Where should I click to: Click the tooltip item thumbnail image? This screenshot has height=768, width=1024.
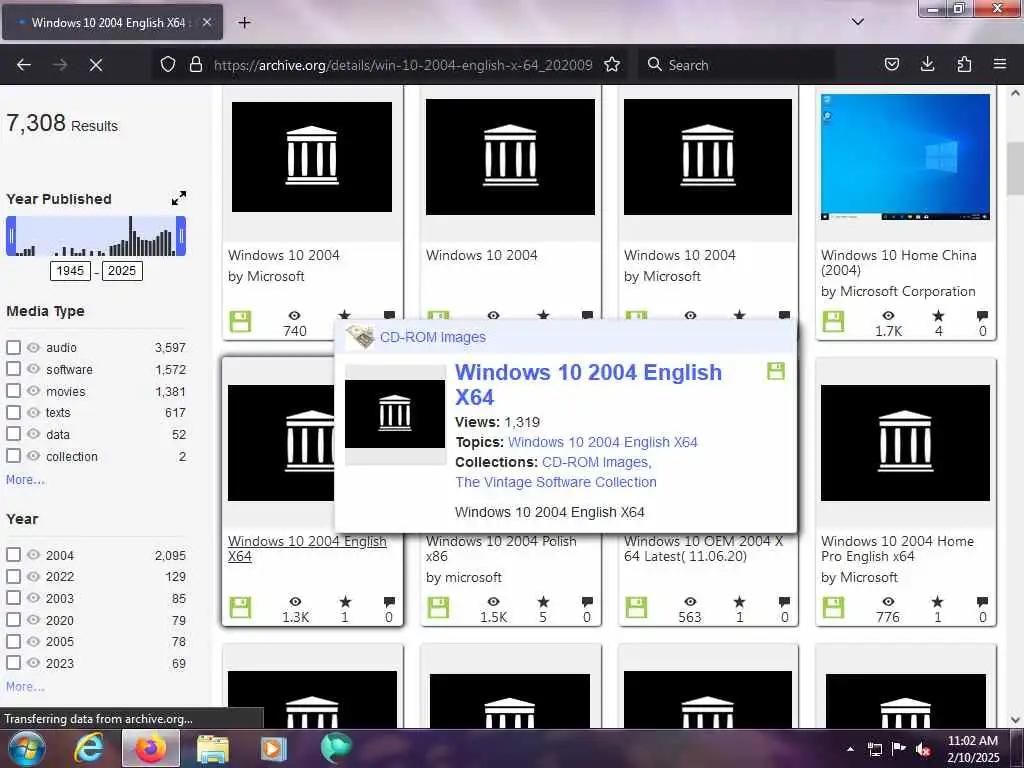click(x=394, y=414)
